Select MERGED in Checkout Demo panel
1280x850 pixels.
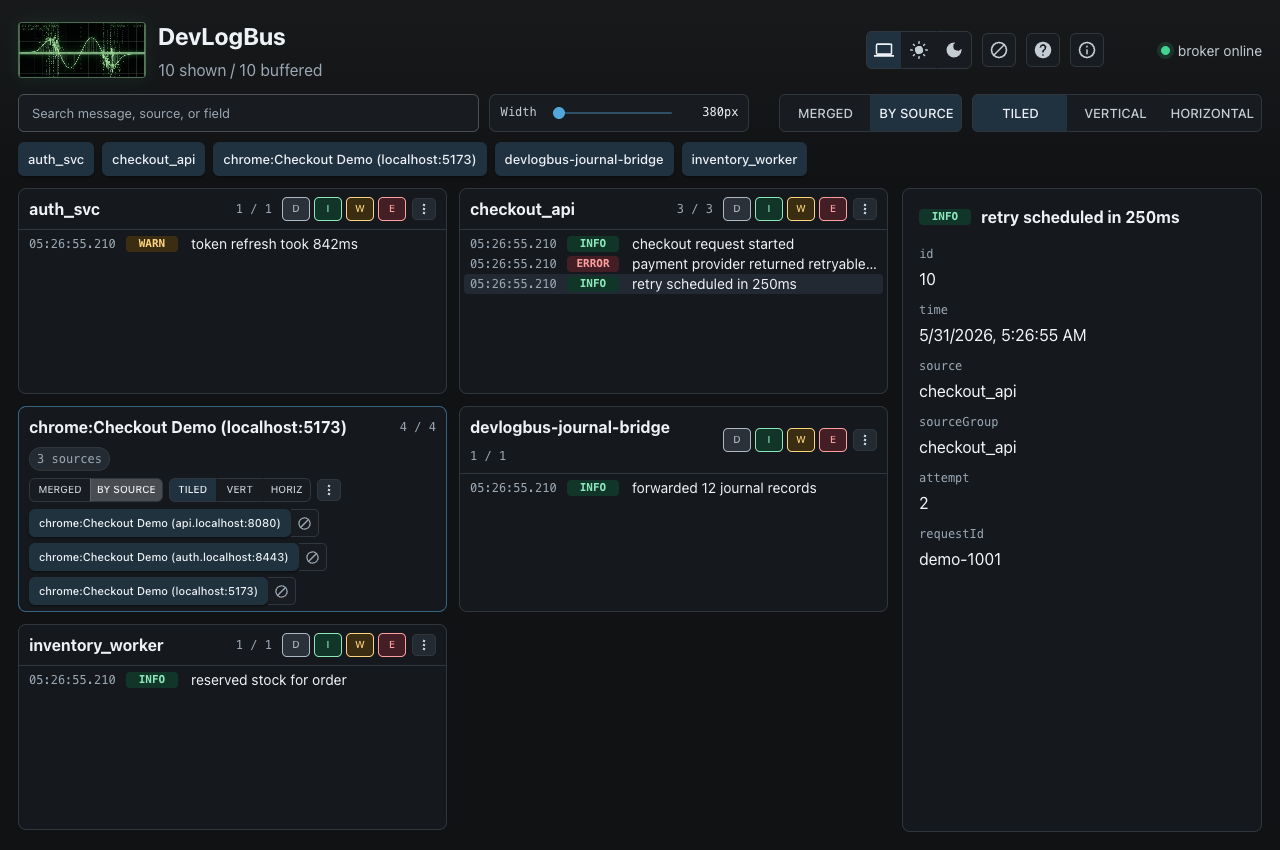pyautogui.click(x=60, y=490)
